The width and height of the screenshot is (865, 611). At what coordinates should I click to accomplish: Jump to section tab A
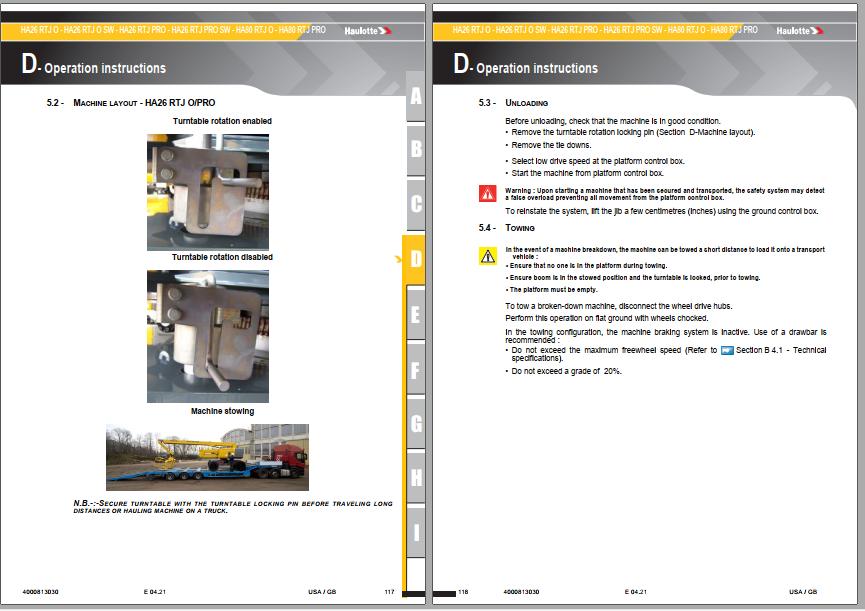416,97
